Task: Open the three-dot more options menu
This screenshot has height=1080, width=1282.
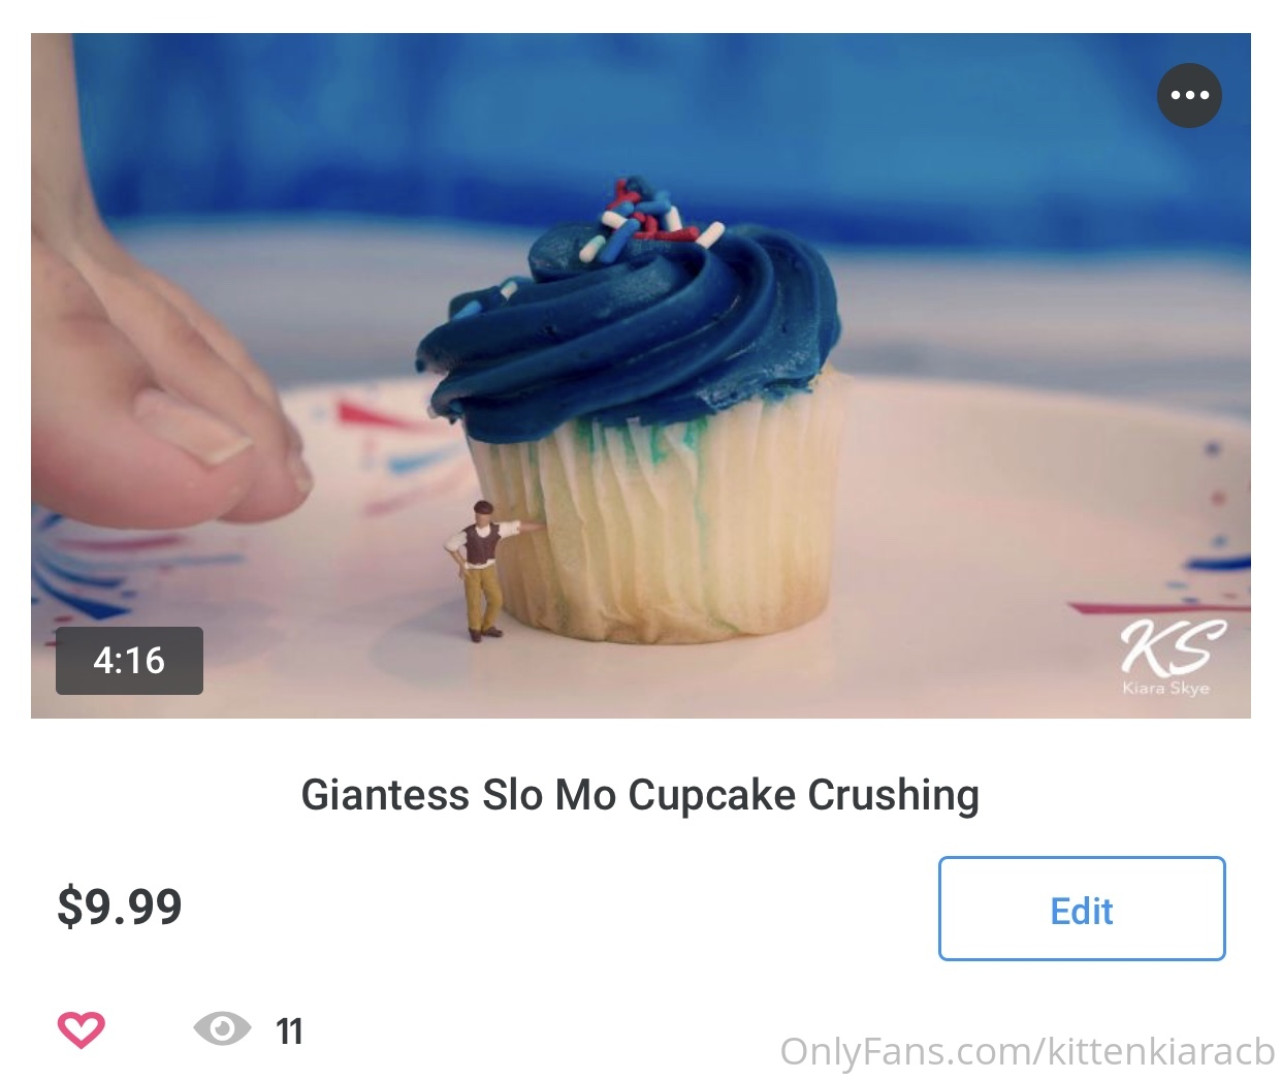Action: click(x=1189, y=95)
